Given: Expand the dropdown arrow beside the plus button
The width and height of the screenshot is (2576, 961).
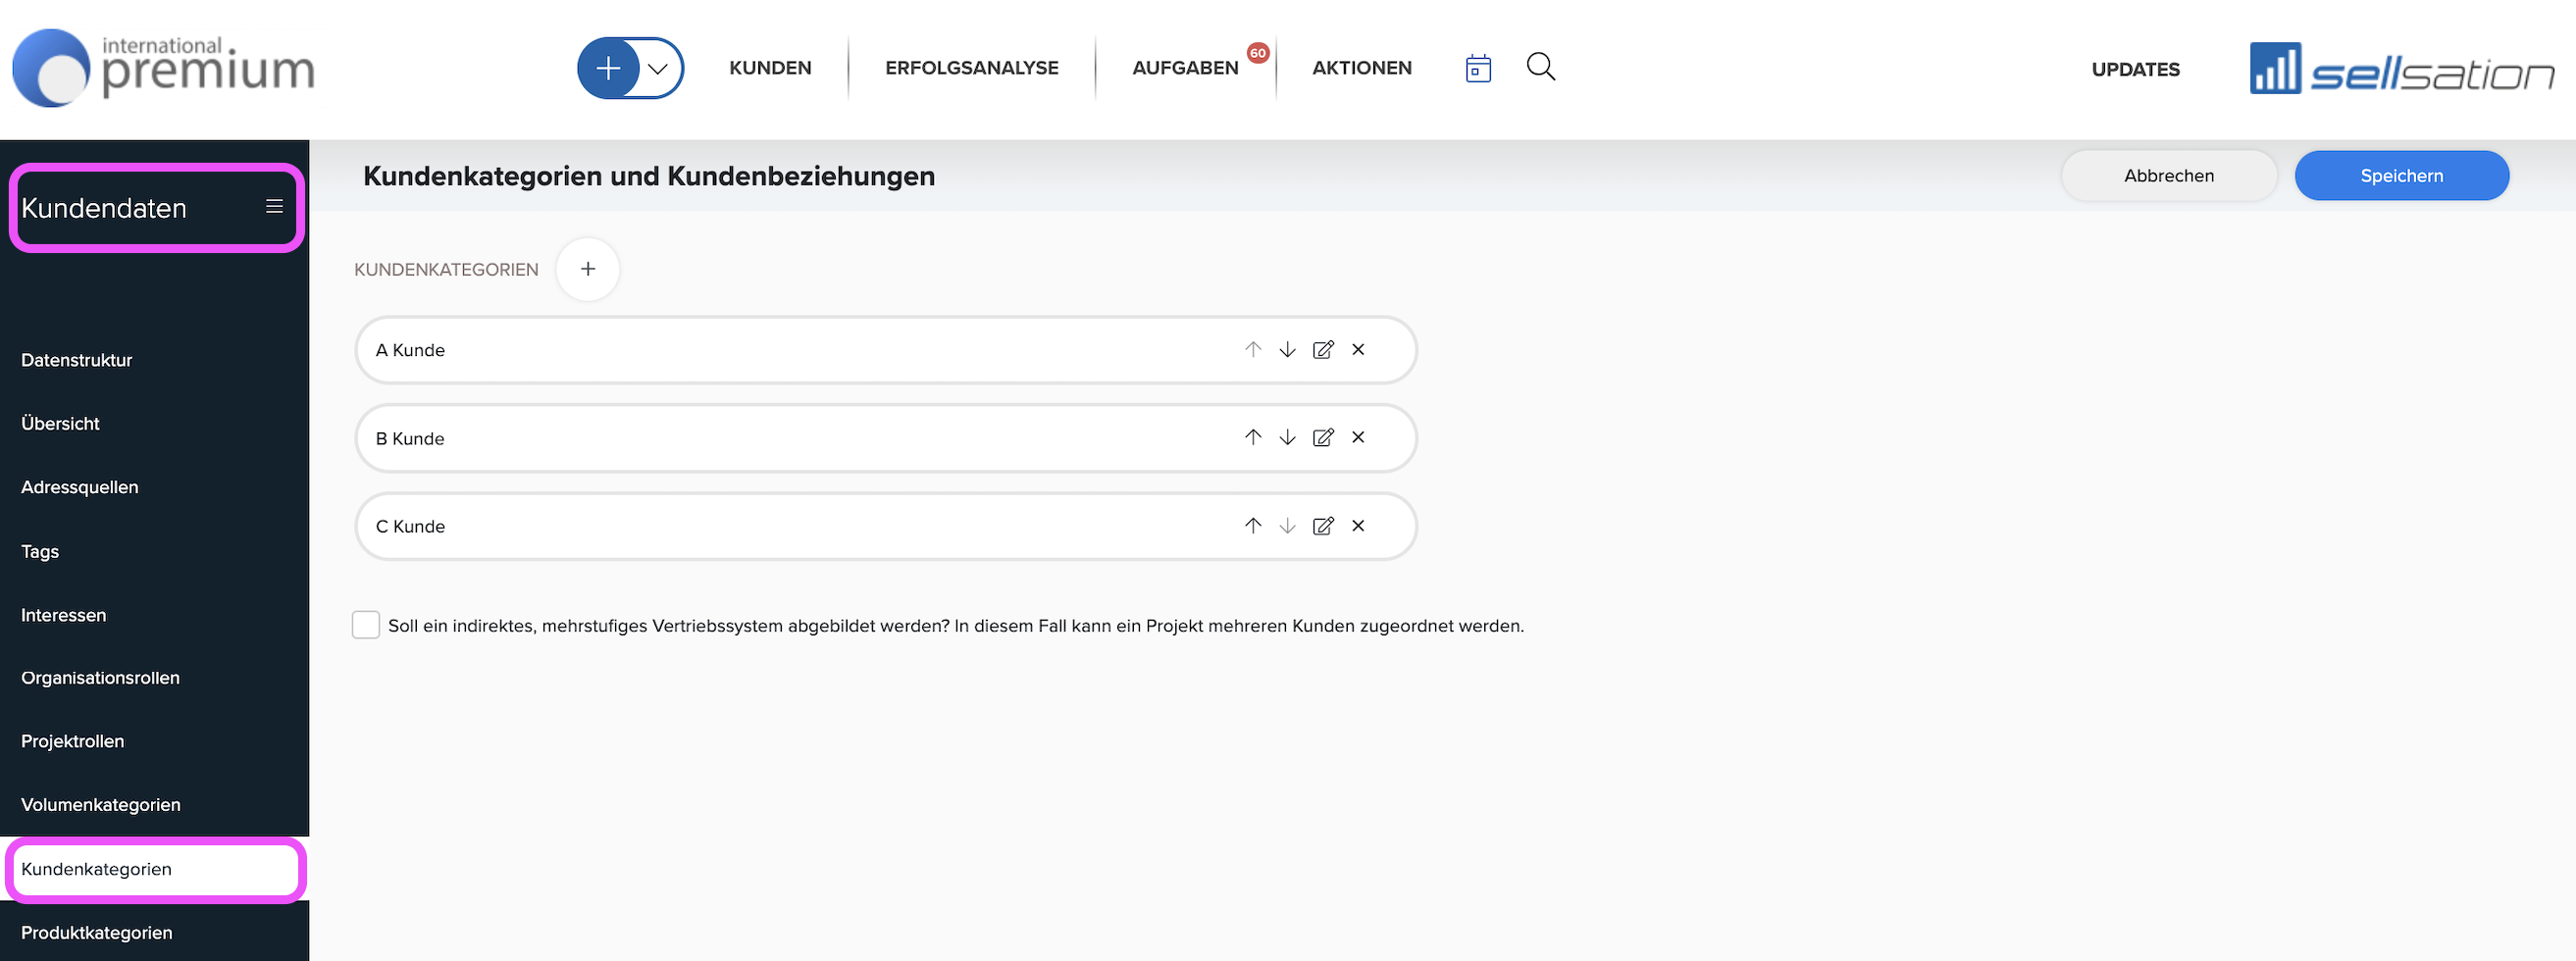Looking at the screenshot, I should (658, 69).
